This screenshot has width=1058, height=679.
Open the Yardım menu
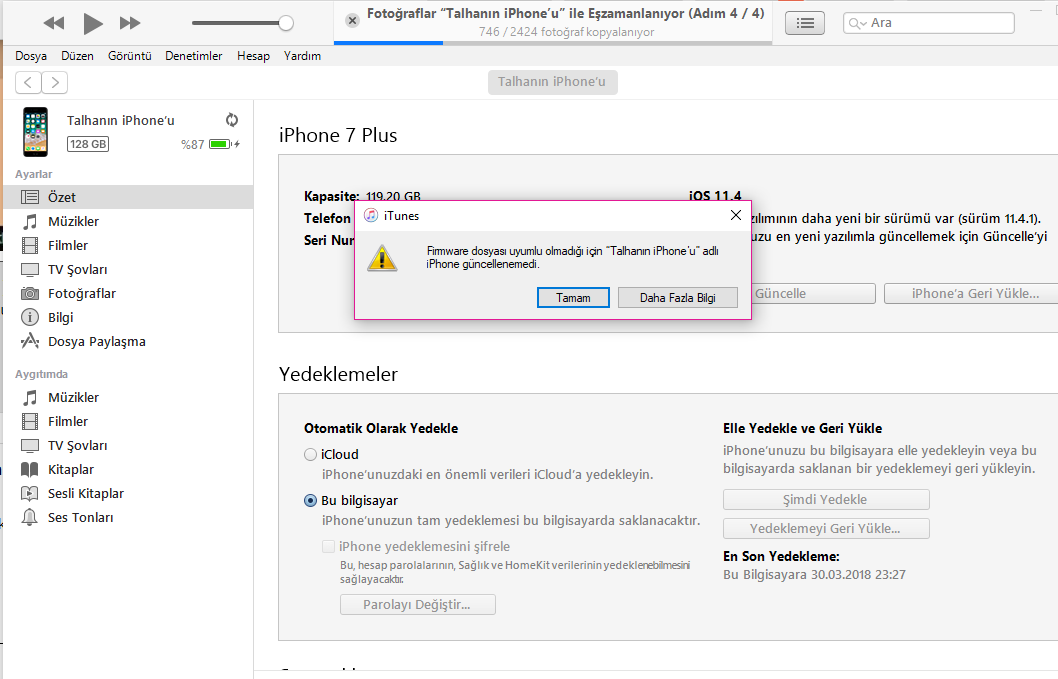click(302, 56)
